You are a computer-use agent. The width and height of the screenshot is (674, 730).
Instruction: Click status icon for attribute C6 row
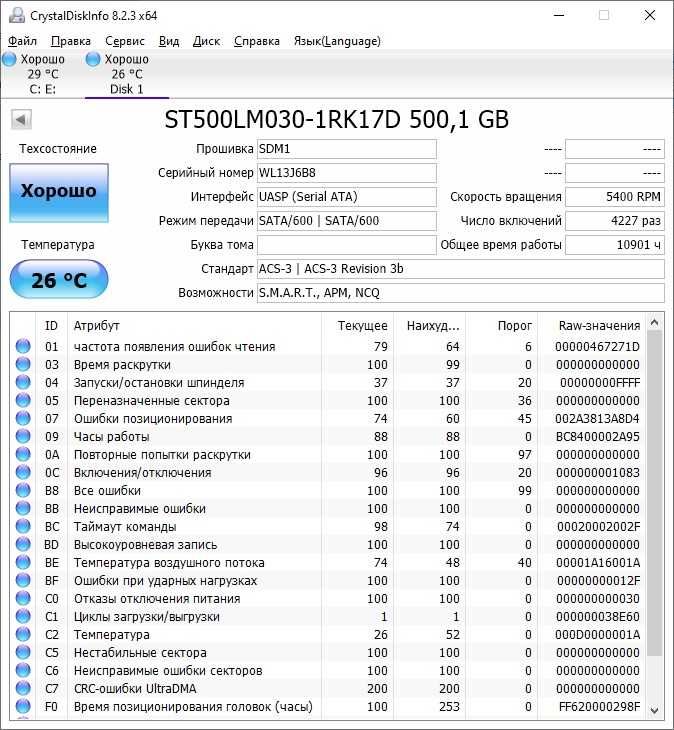pyautogui.click(x=23, y=670)
